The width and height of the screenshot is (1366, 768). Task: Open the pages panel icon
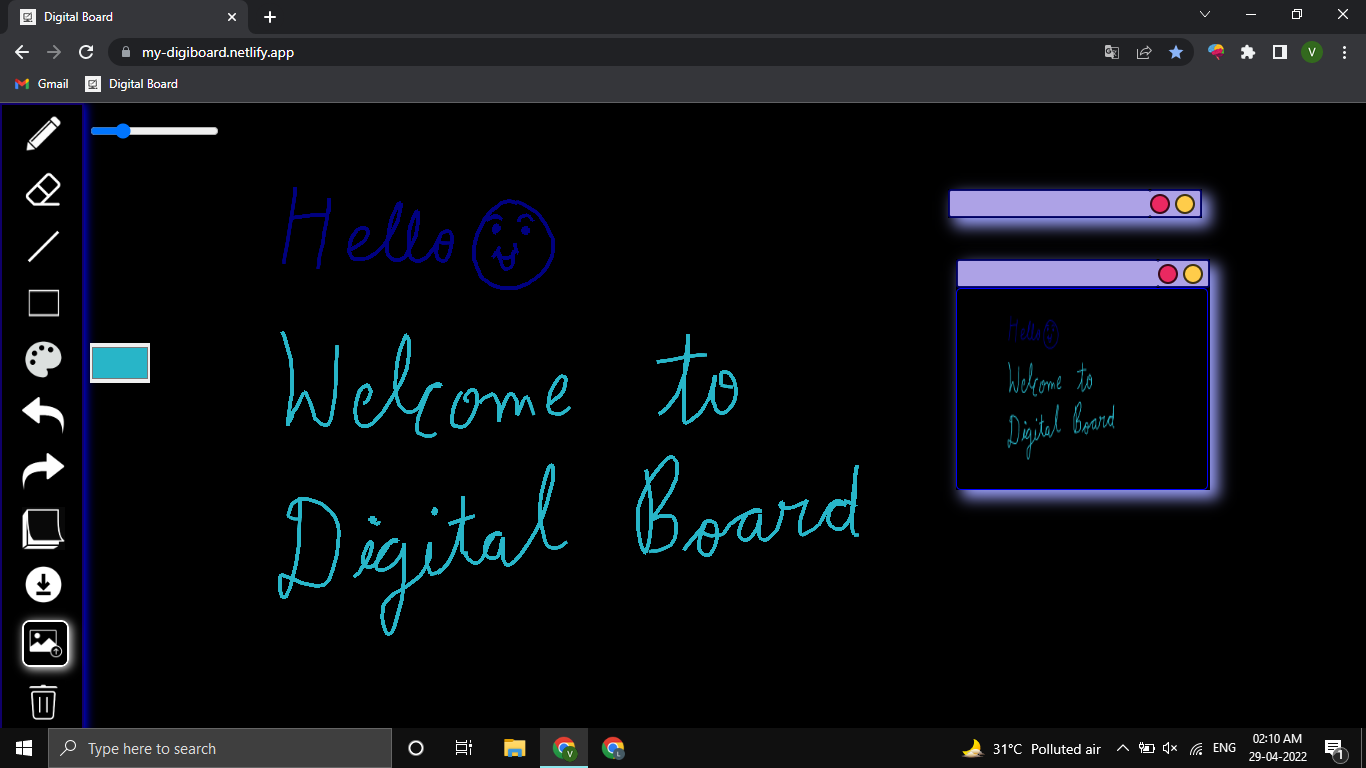point(43,527)
